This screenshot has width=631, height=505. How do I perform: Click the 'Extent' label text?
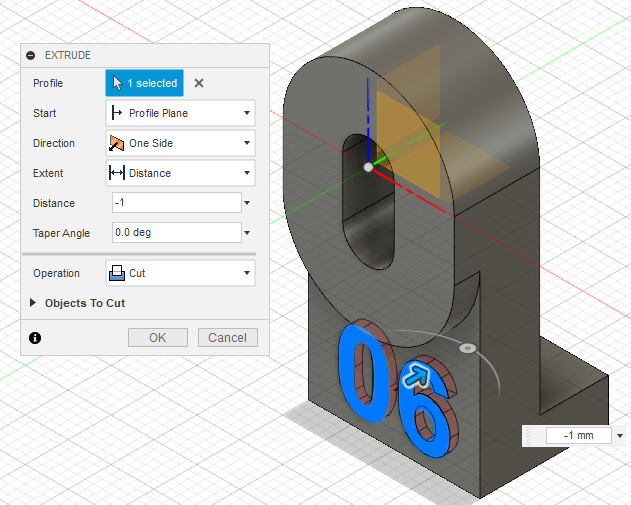point(48,173)
